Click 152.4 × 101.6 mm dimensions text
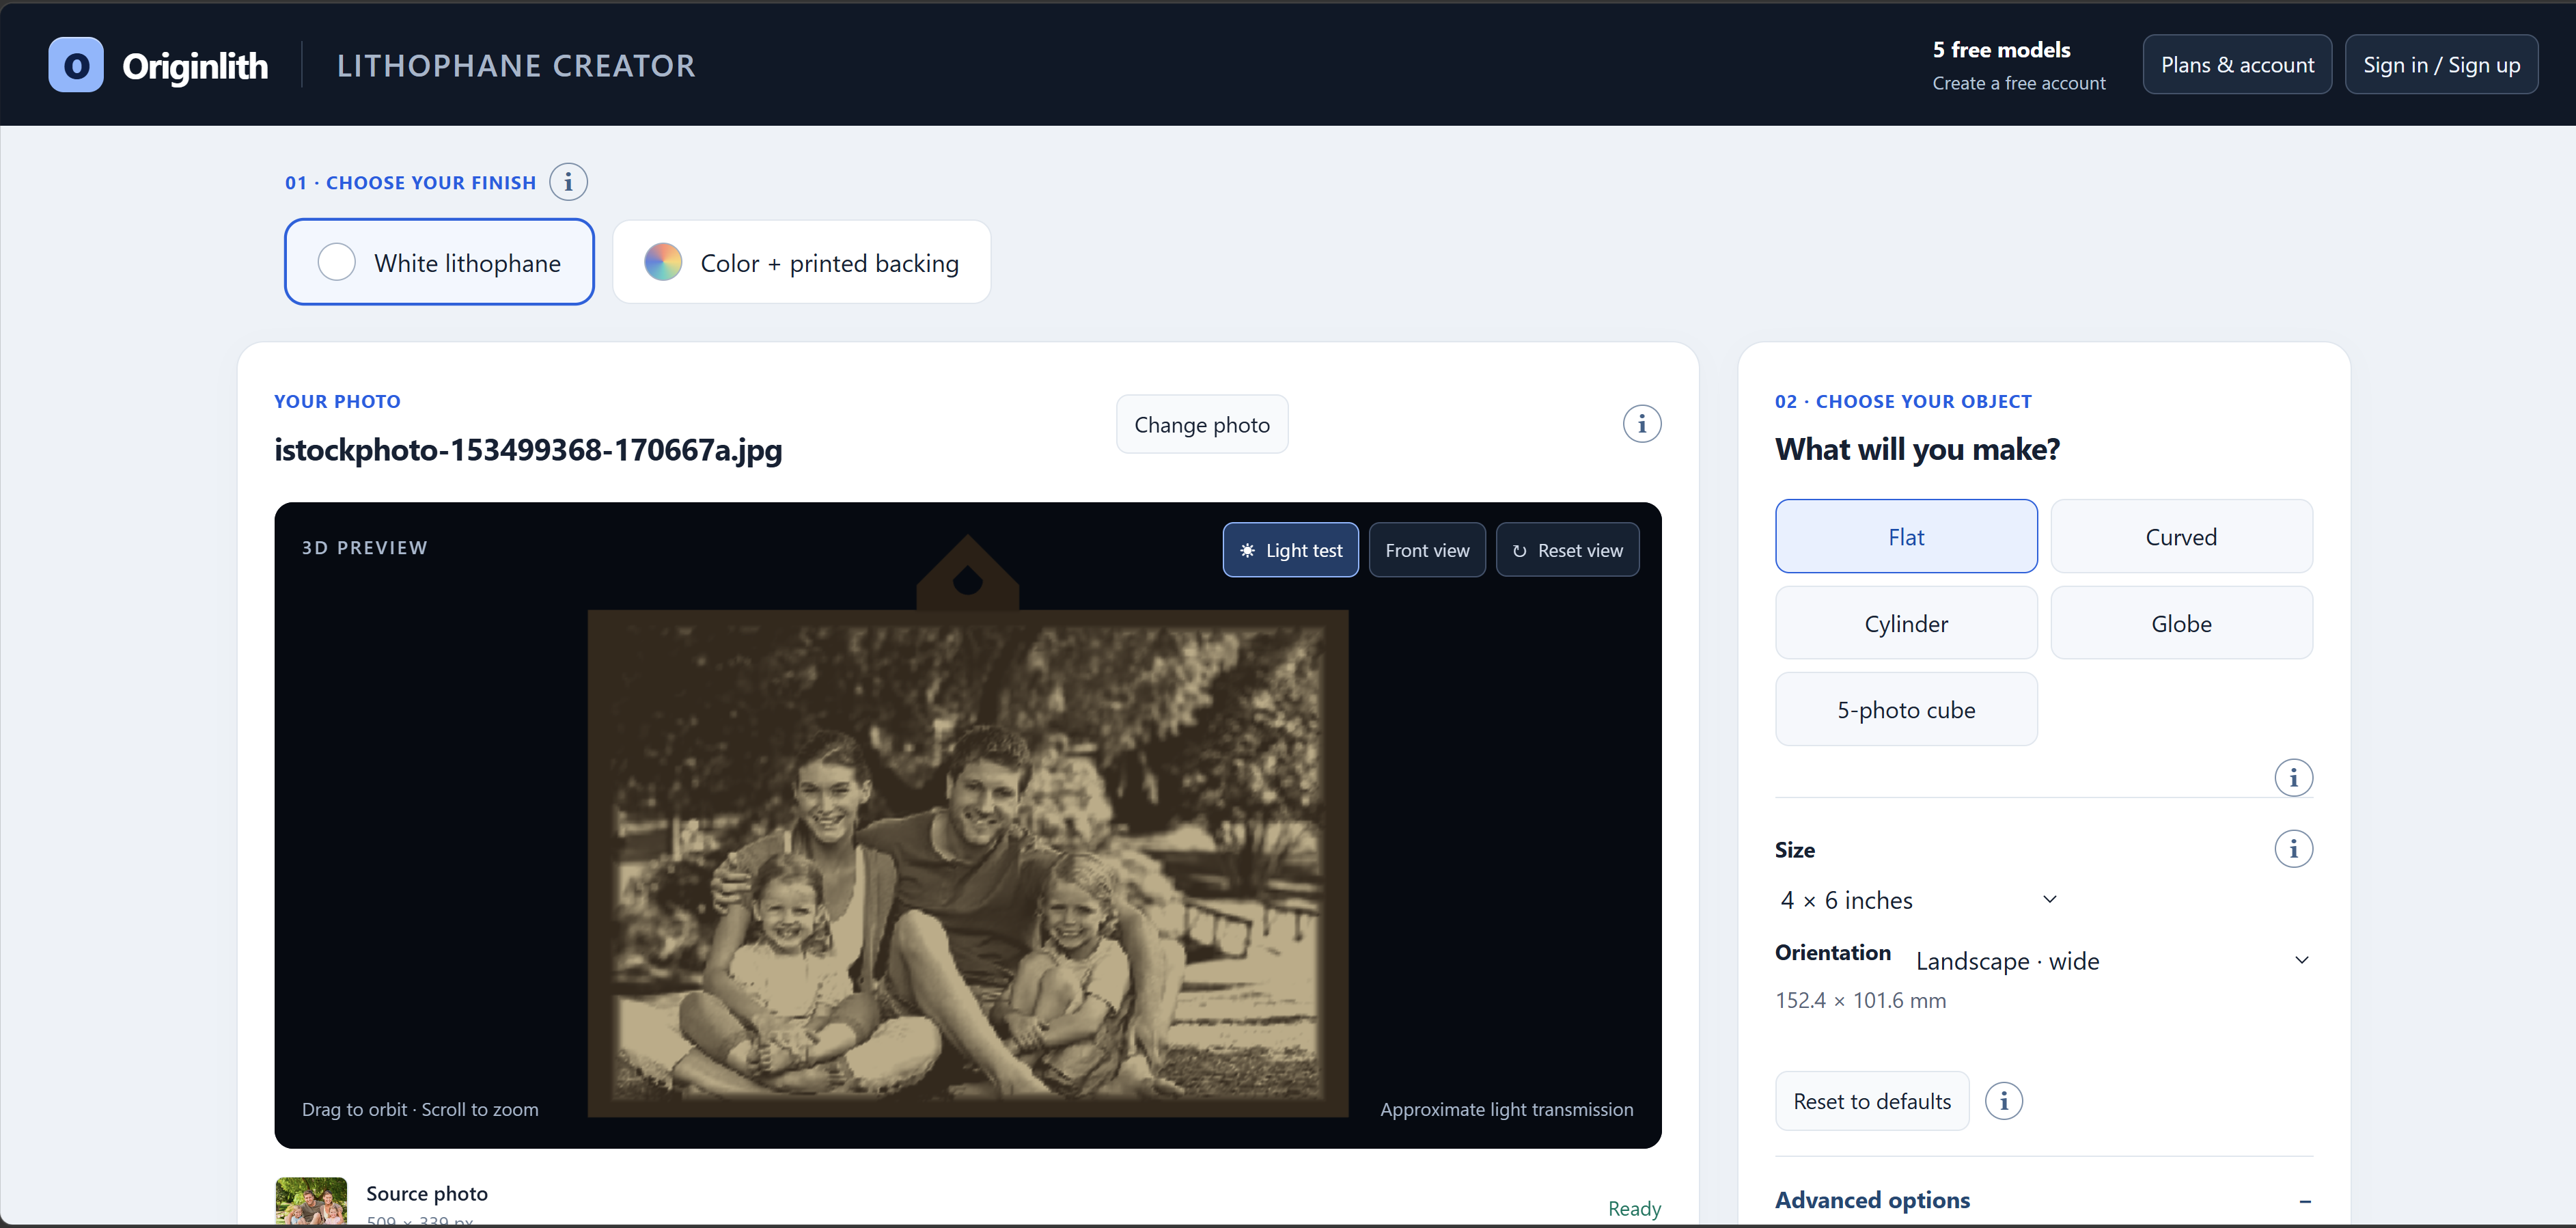 click(1860, 1000)
